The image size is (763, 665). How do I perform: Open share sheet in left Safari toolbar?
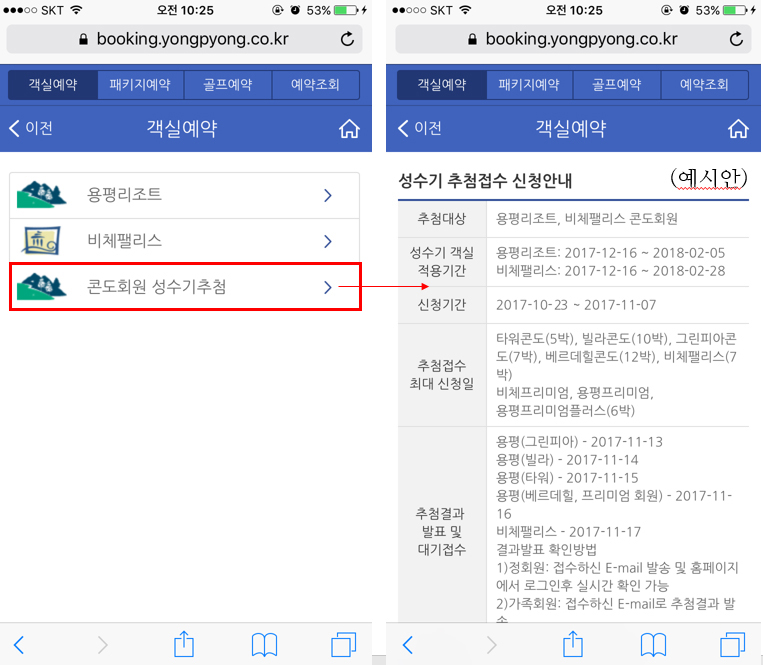184,644
